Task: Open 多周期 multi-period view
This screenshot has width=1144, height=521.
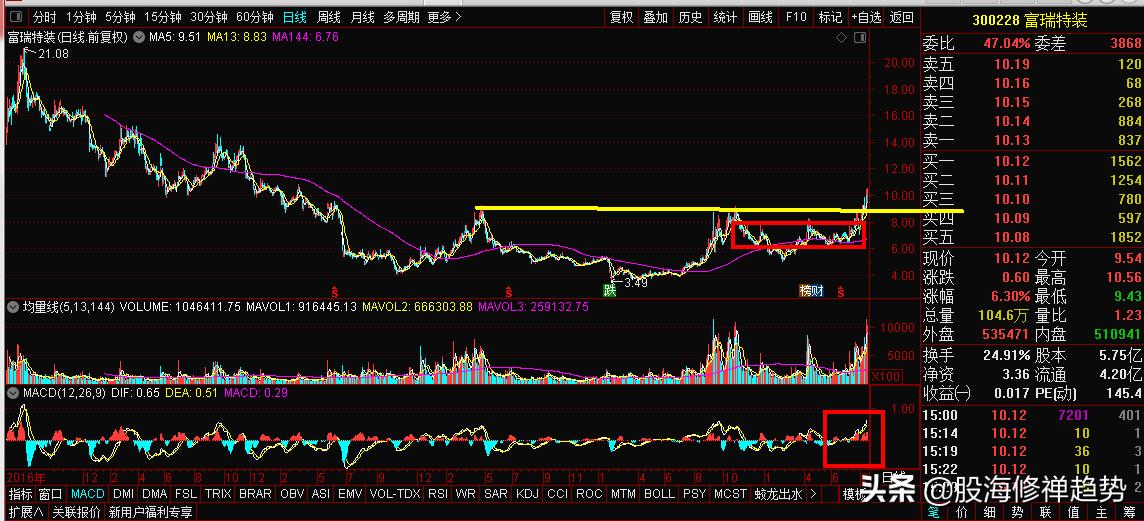Action: [x=401, y=17]
